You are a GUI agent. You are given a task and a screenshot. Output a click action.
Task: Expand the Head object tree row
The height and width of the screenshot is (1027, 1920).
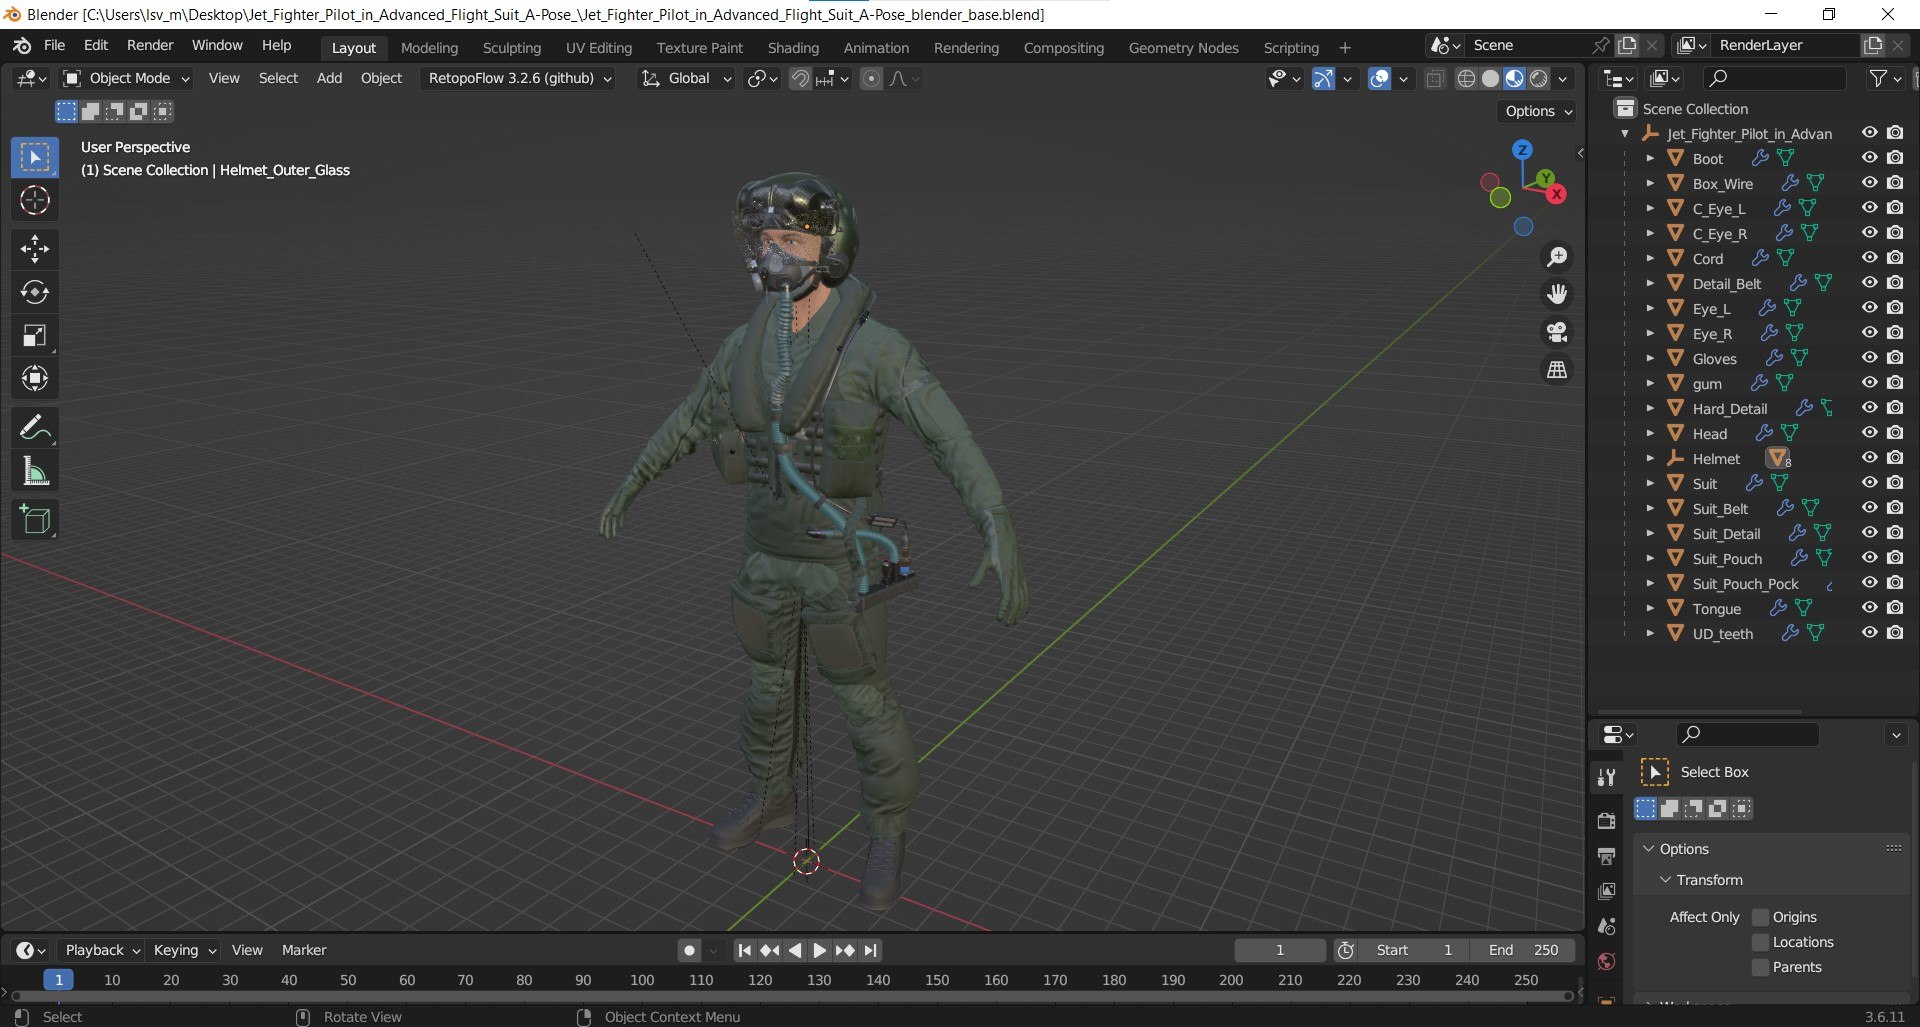tap(1650, 433)
